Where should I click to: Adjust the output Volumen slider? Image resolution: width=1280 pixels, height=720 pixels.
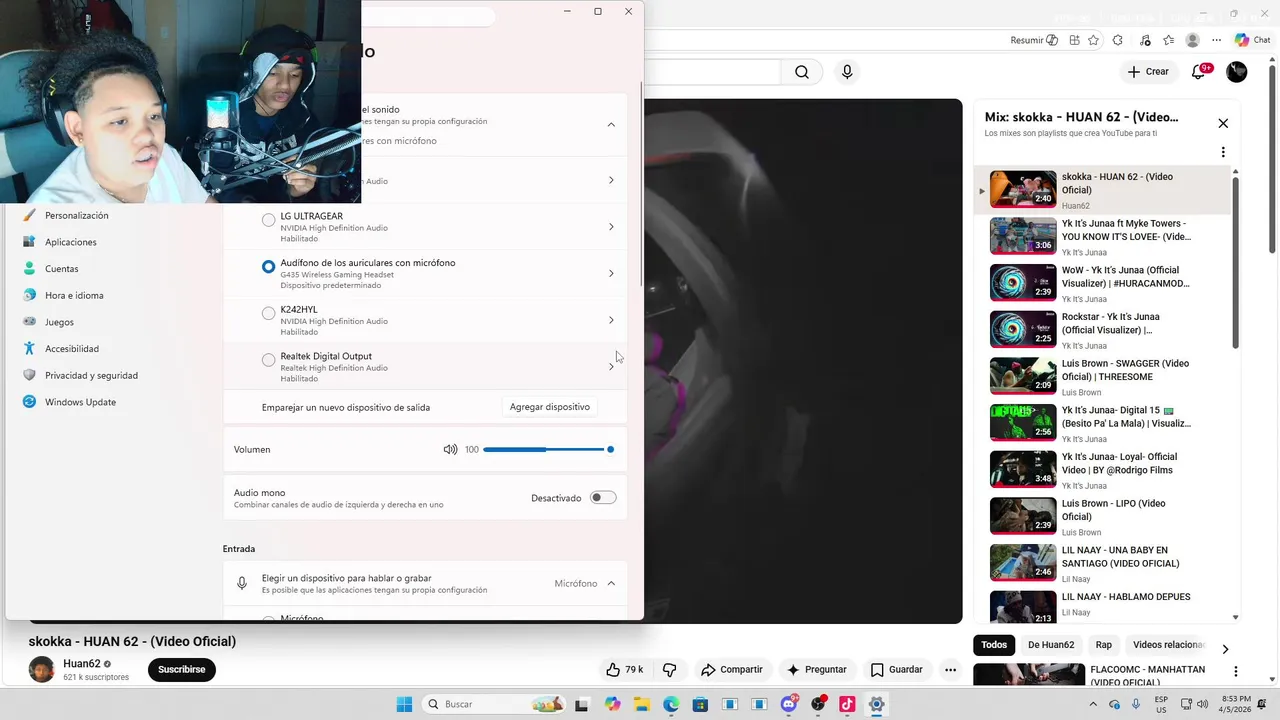tap(548, 449)
